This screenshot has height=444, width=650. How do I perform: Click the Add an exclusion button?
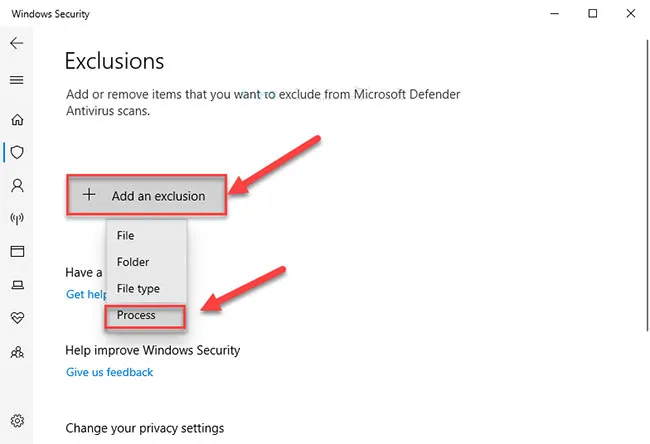147,196
